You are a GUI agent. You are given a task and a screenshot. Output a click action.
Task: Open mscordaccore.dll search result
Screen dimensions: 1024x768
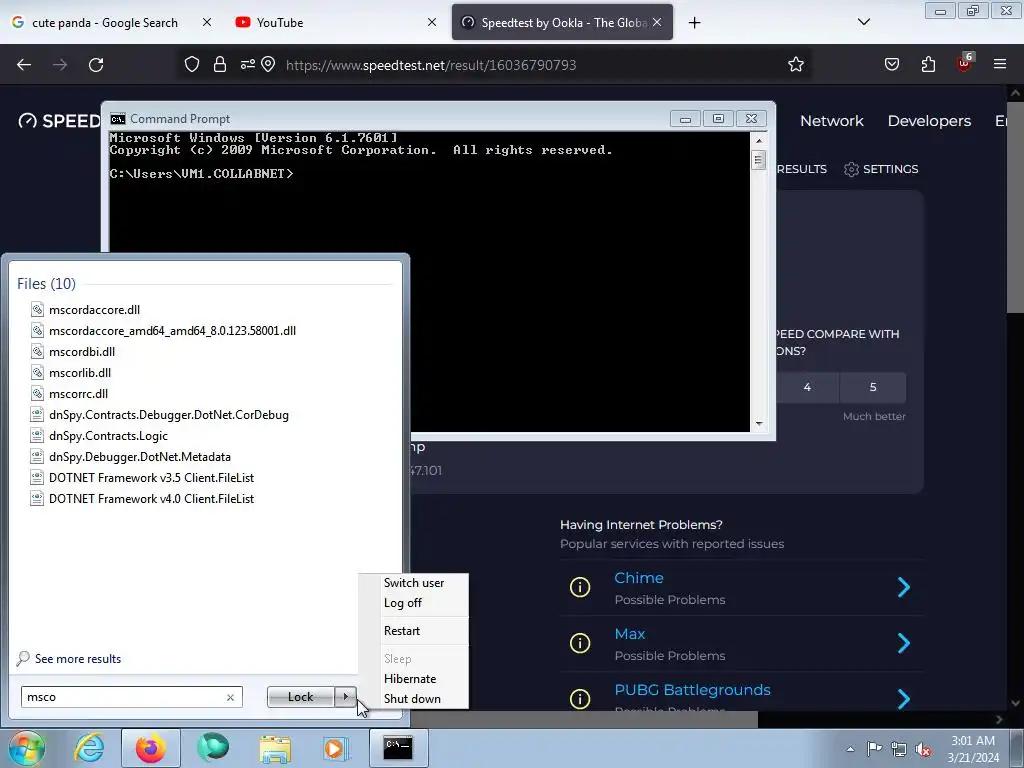point(94,310)
